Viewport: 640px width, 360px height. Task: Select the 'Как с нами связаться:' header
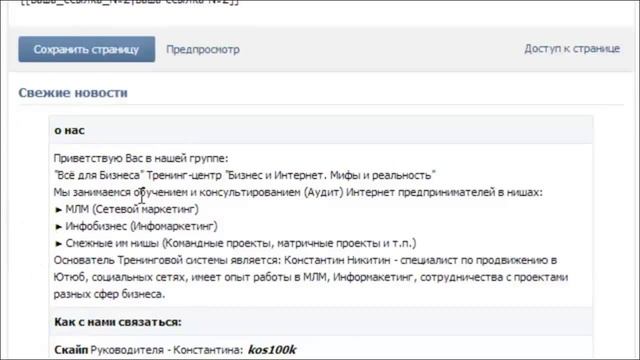118,322
